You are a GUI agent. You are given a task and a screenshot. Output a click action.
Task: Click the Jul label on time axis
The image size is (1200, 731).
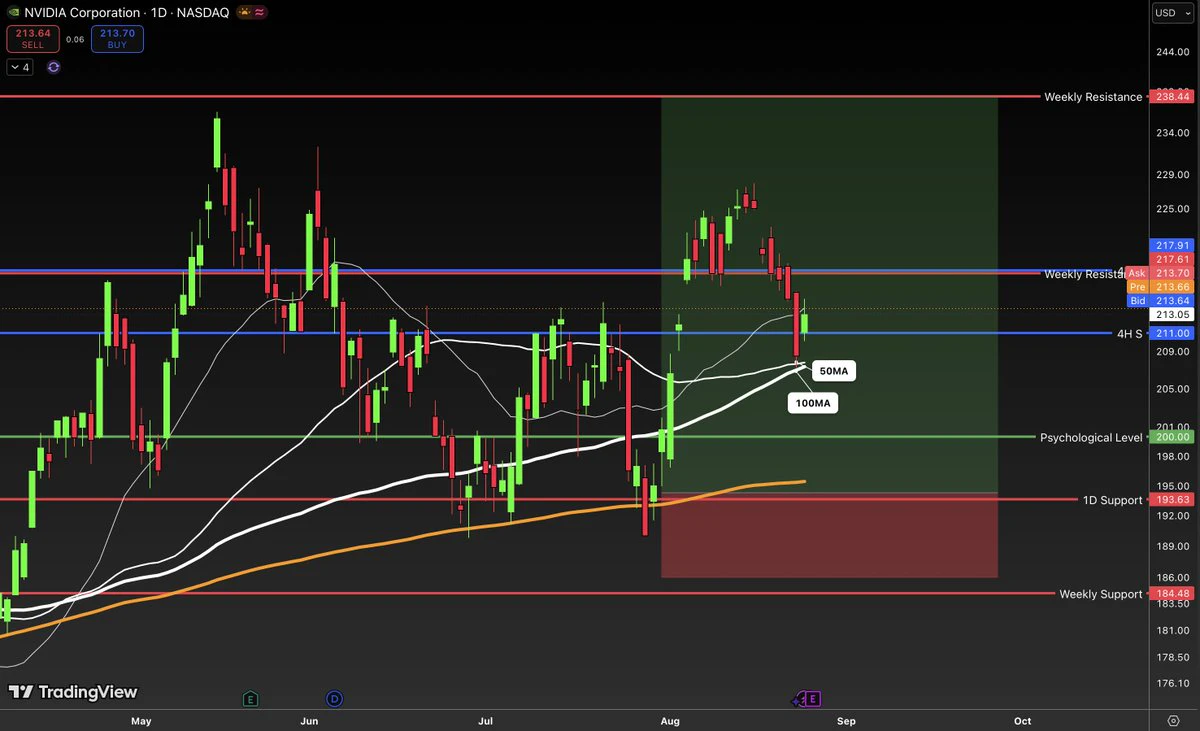486,720
